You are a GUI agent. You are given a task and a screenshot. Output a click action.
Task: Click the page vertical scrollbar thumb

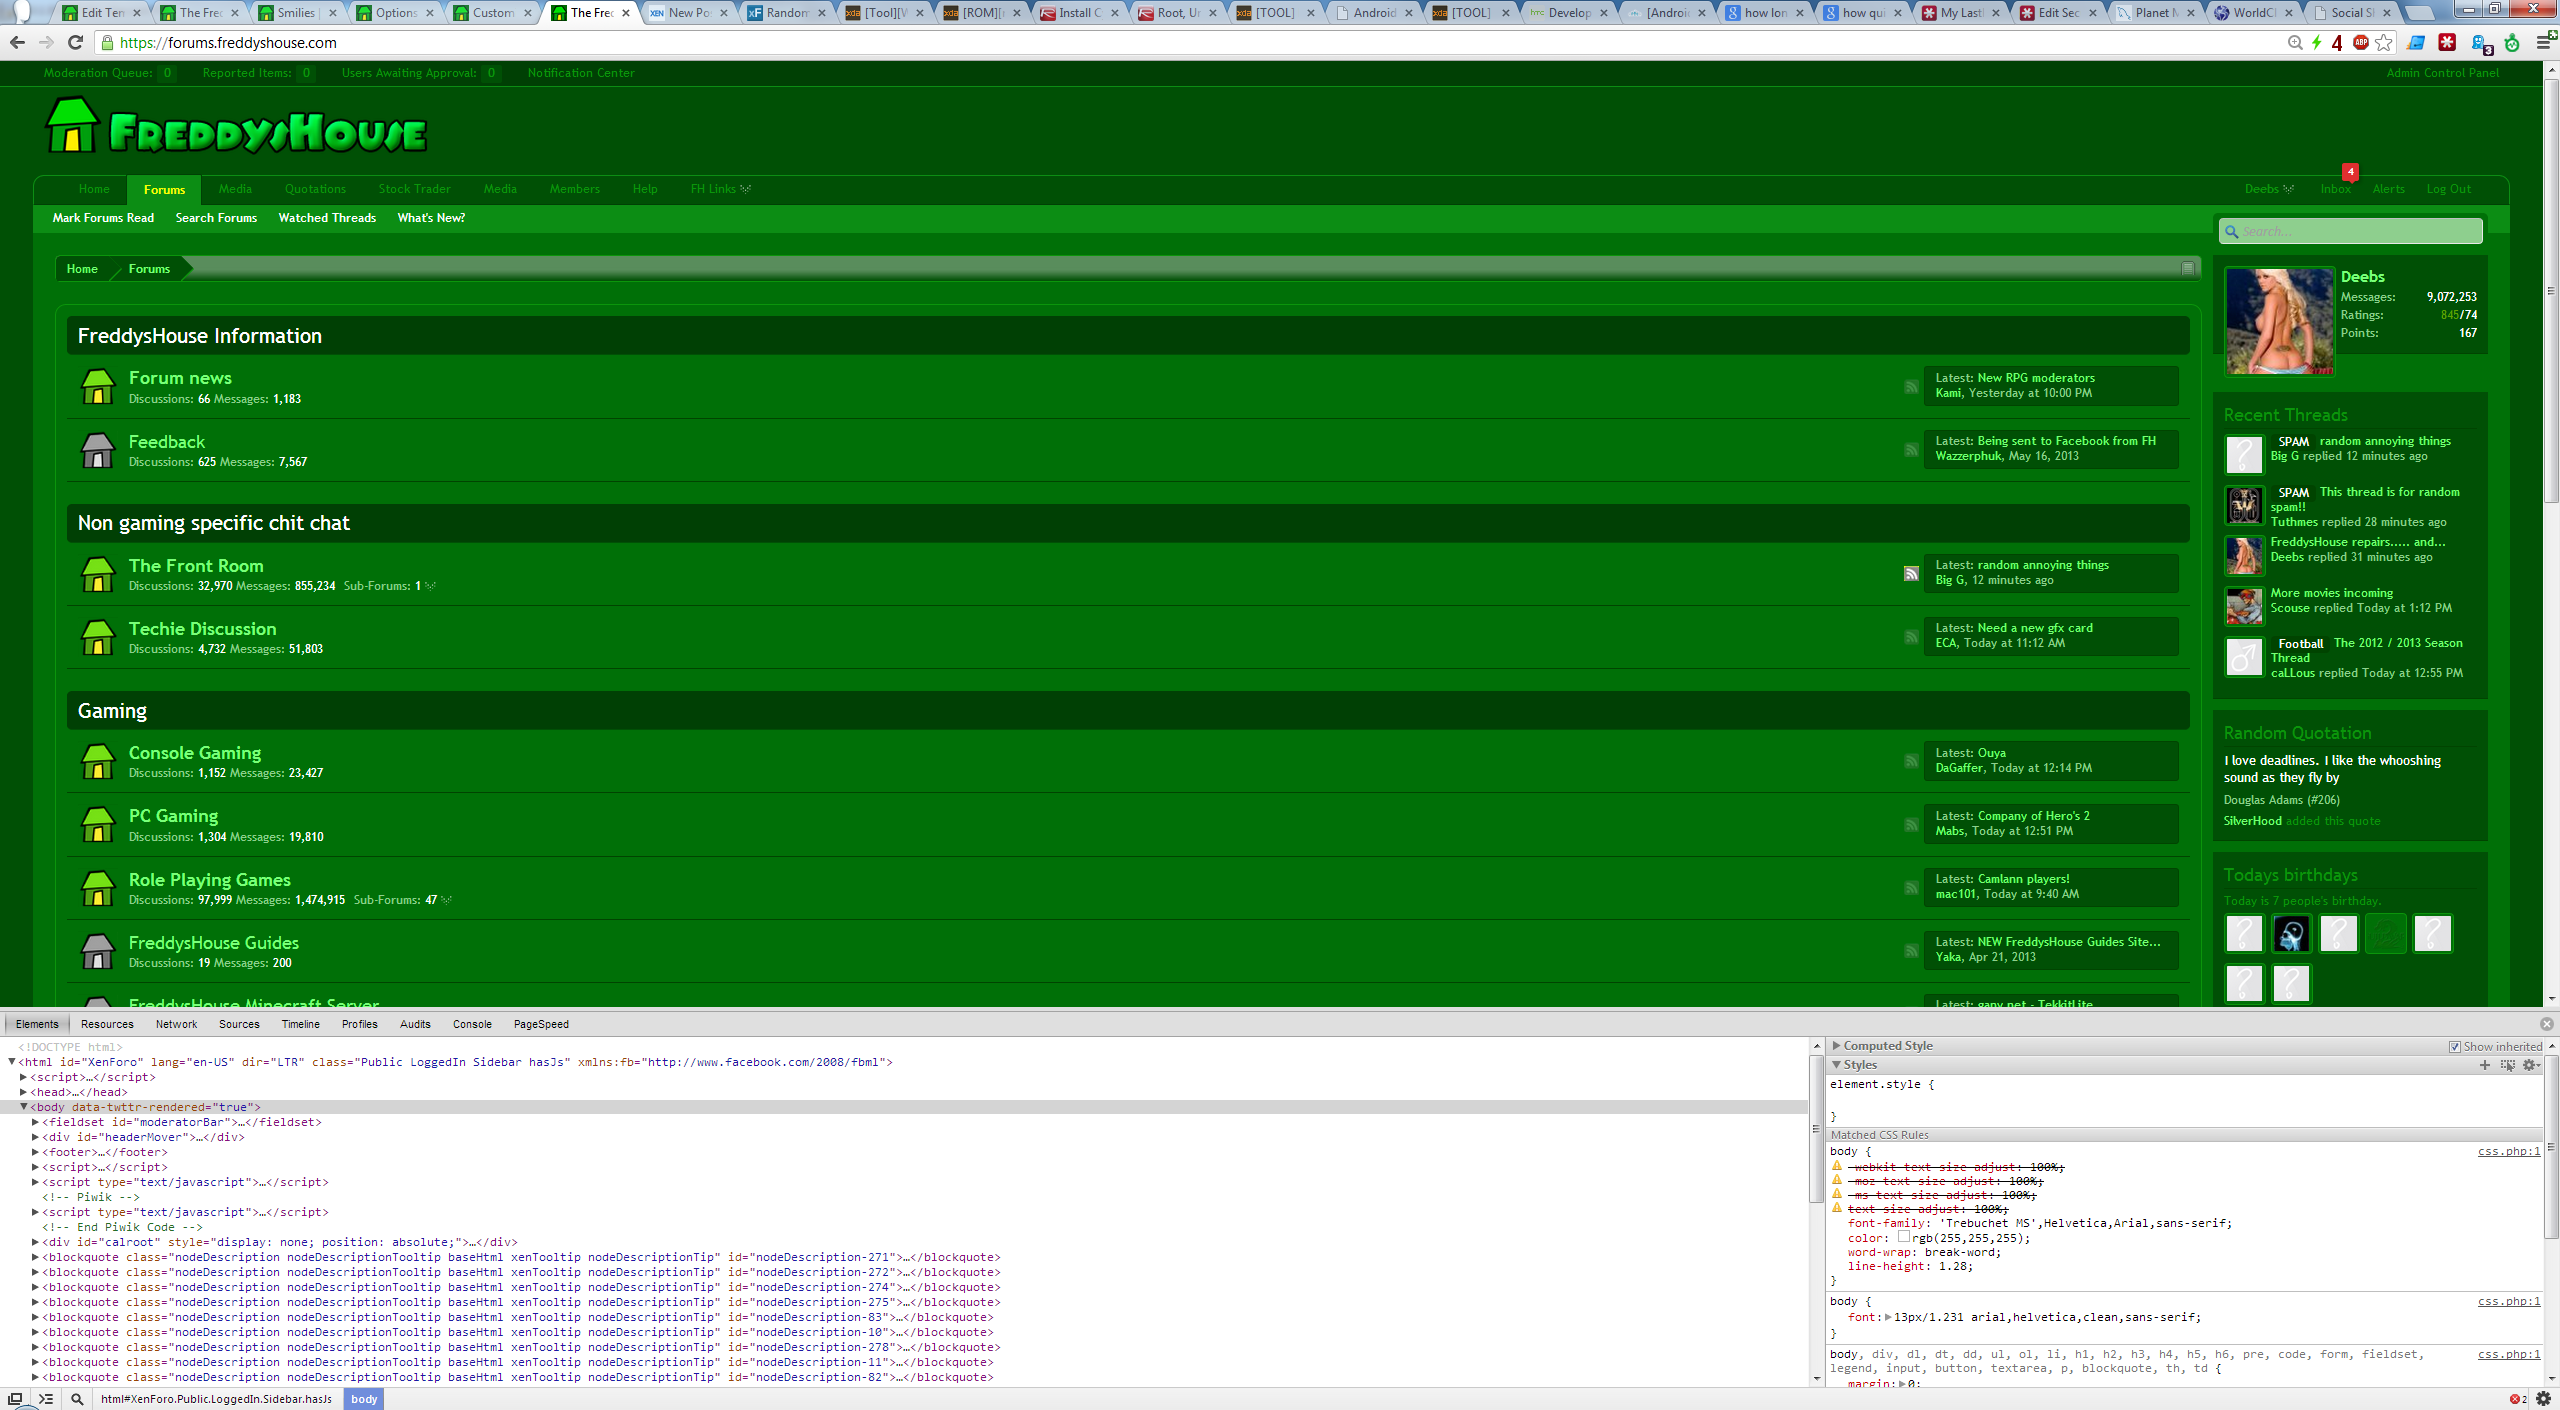point(2551,290)
